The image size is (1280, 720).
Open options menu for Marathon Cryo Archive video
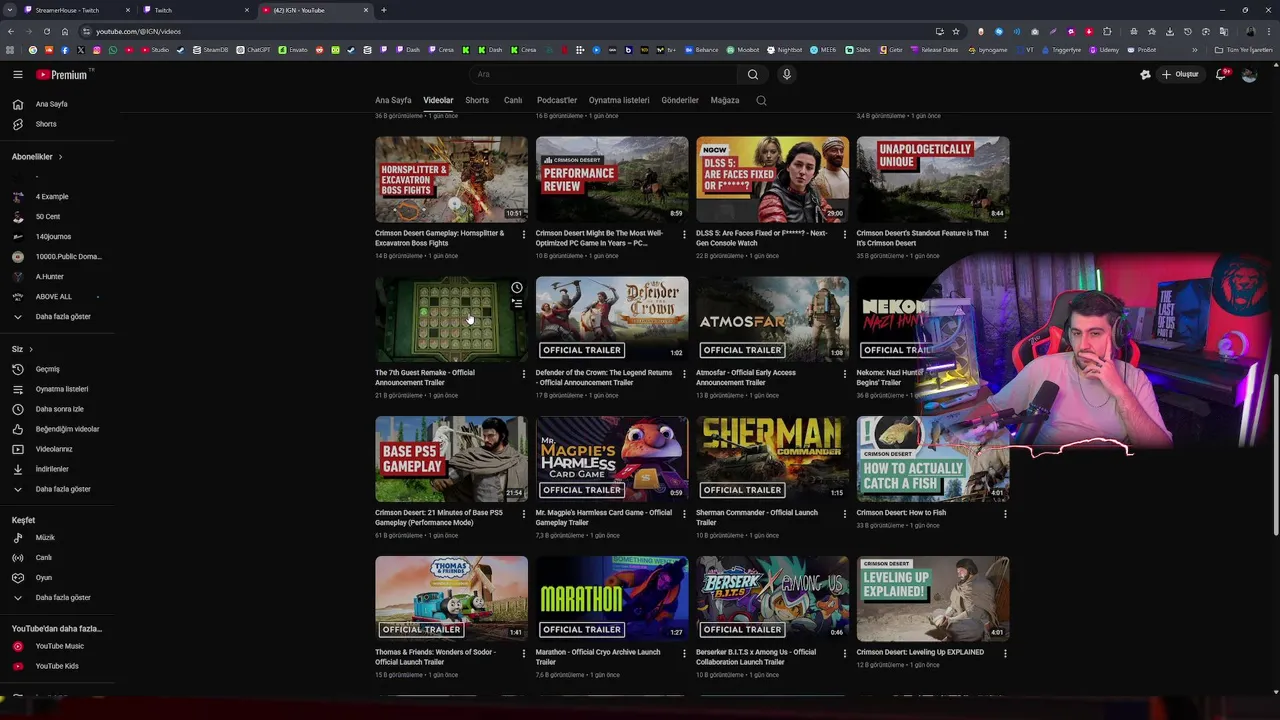click(x=684, y=654)
